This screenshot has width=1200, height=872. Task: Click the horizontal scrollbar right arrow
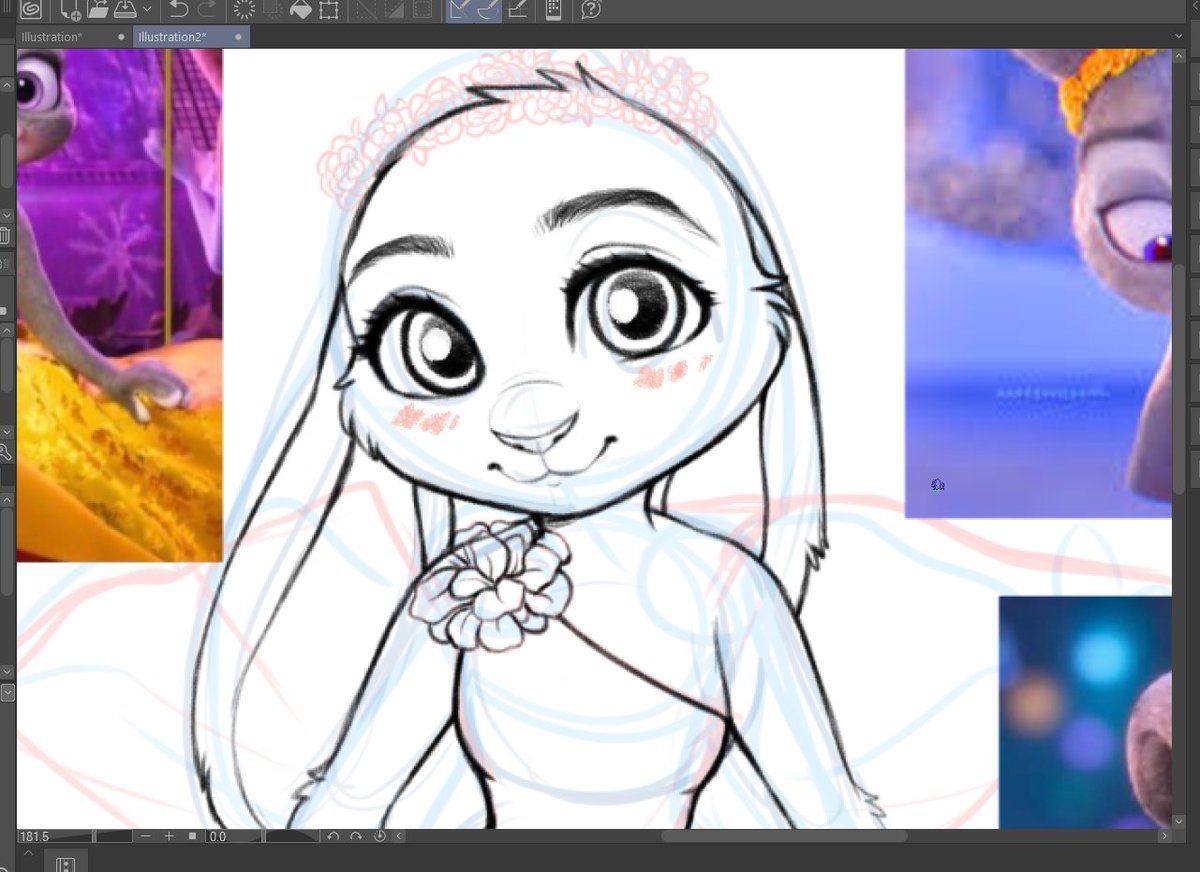tap(1164, 836)
